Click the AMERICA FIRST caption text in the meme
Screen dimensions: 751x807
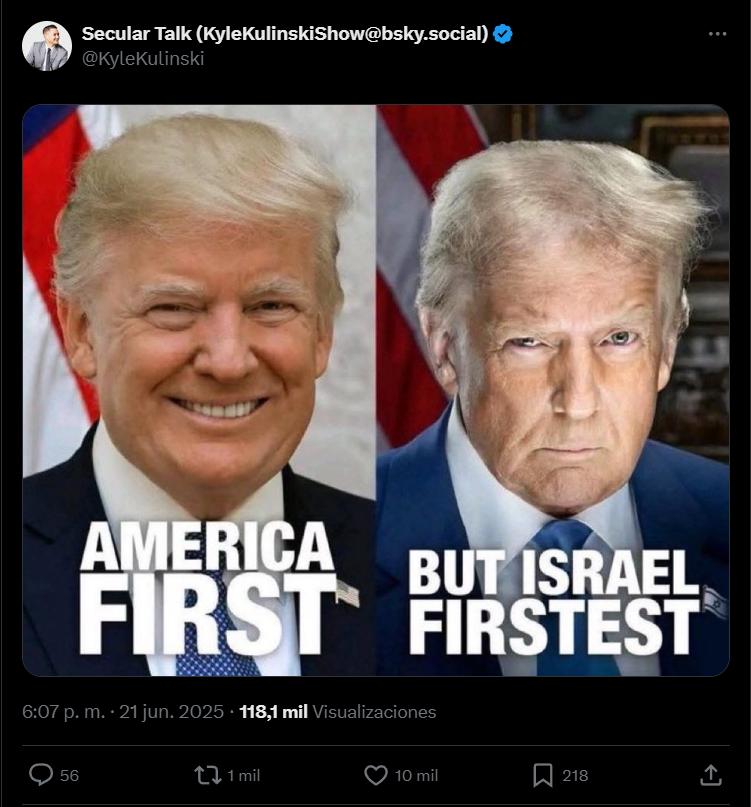[207, 588]
